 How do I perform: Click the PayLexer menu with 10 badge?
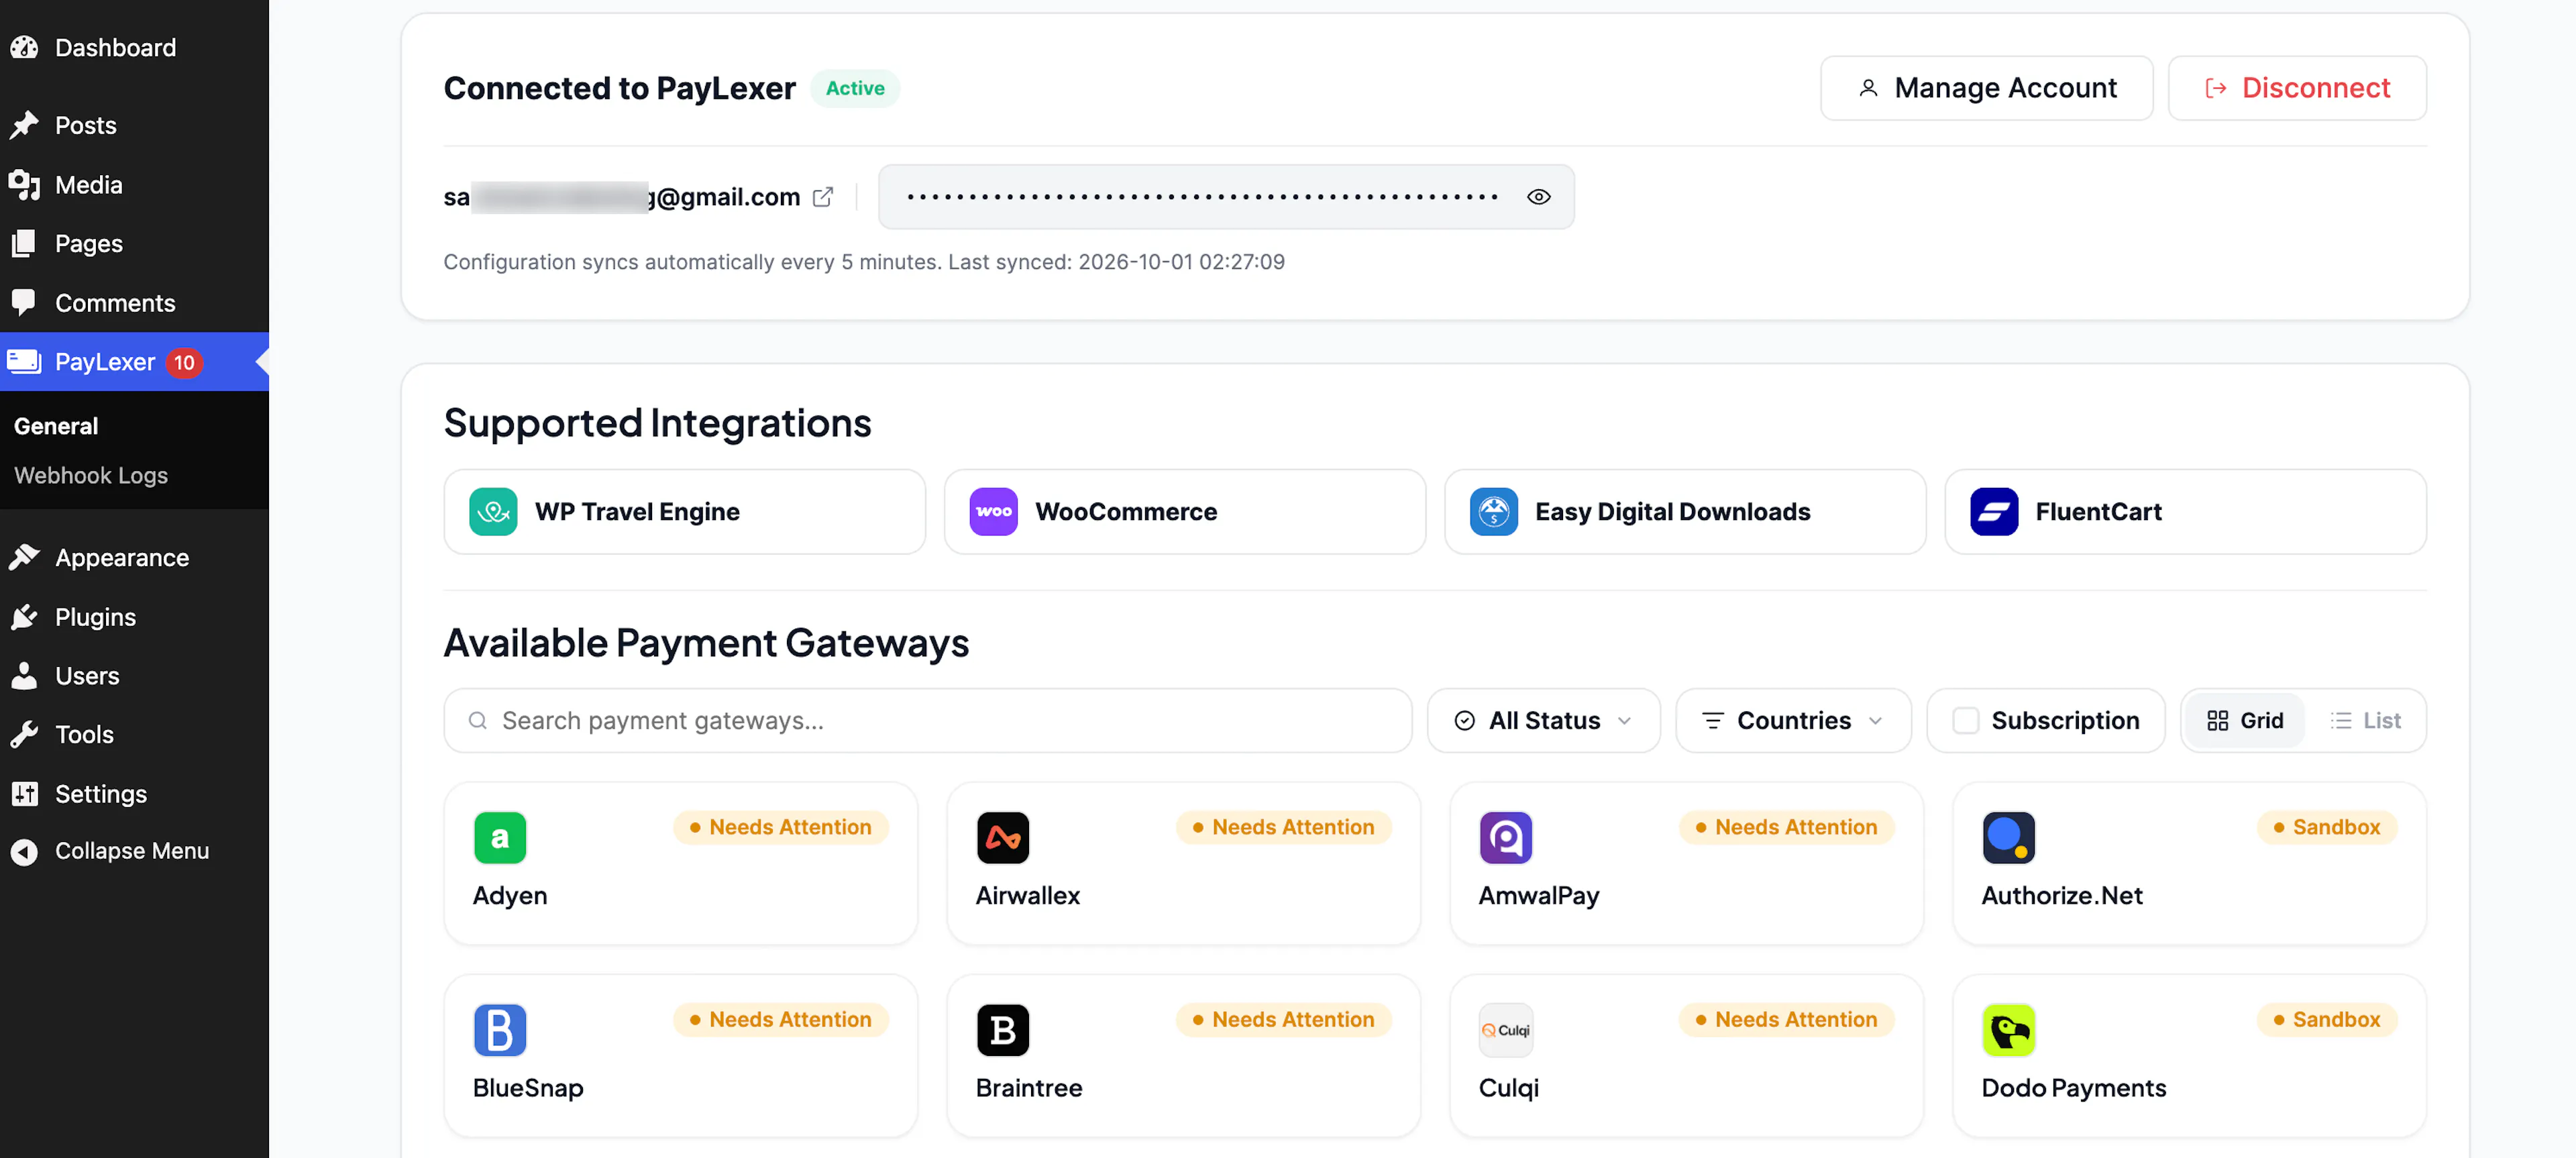point(134,362)
